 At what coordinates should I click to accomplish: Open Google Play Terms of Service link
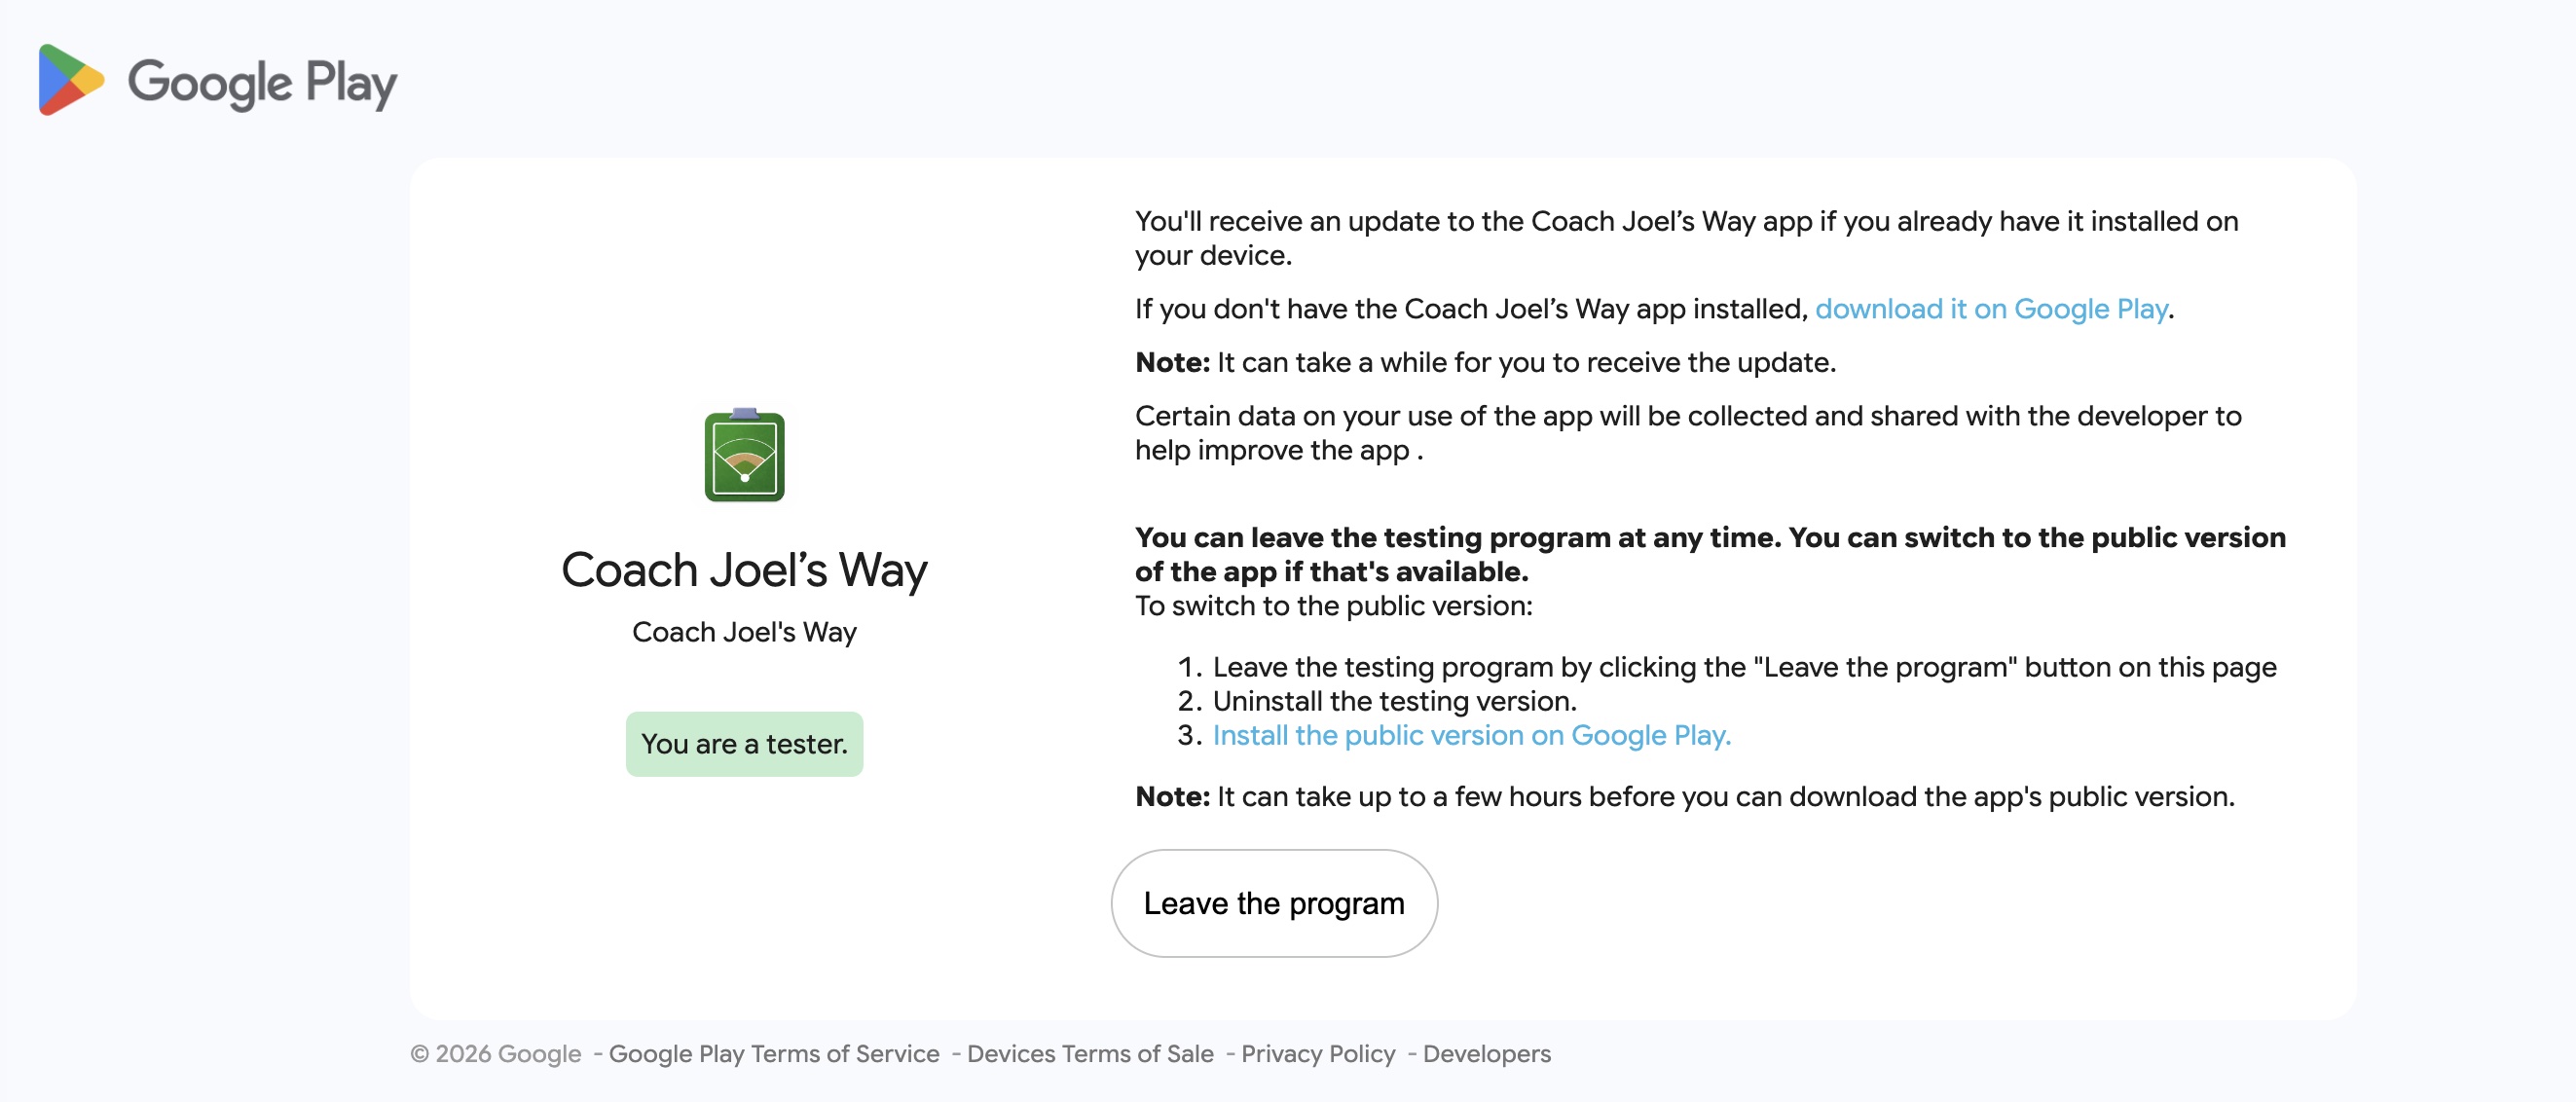coord(774,1054)
